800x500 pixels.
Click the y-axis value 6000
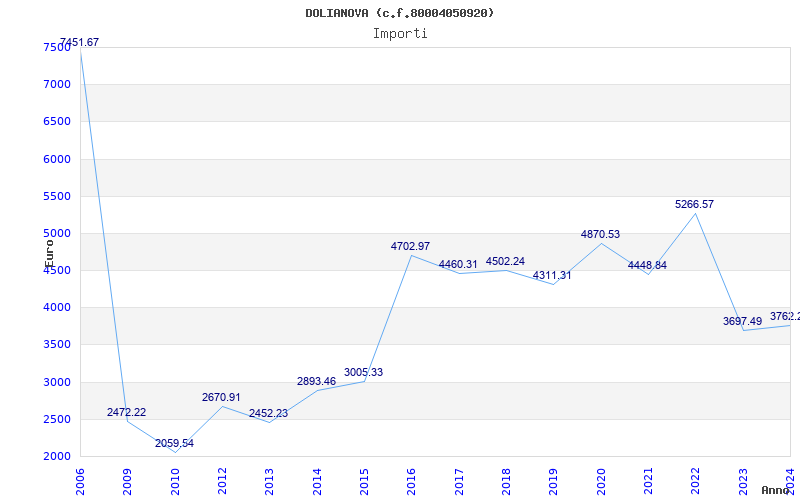pos(57,159)
